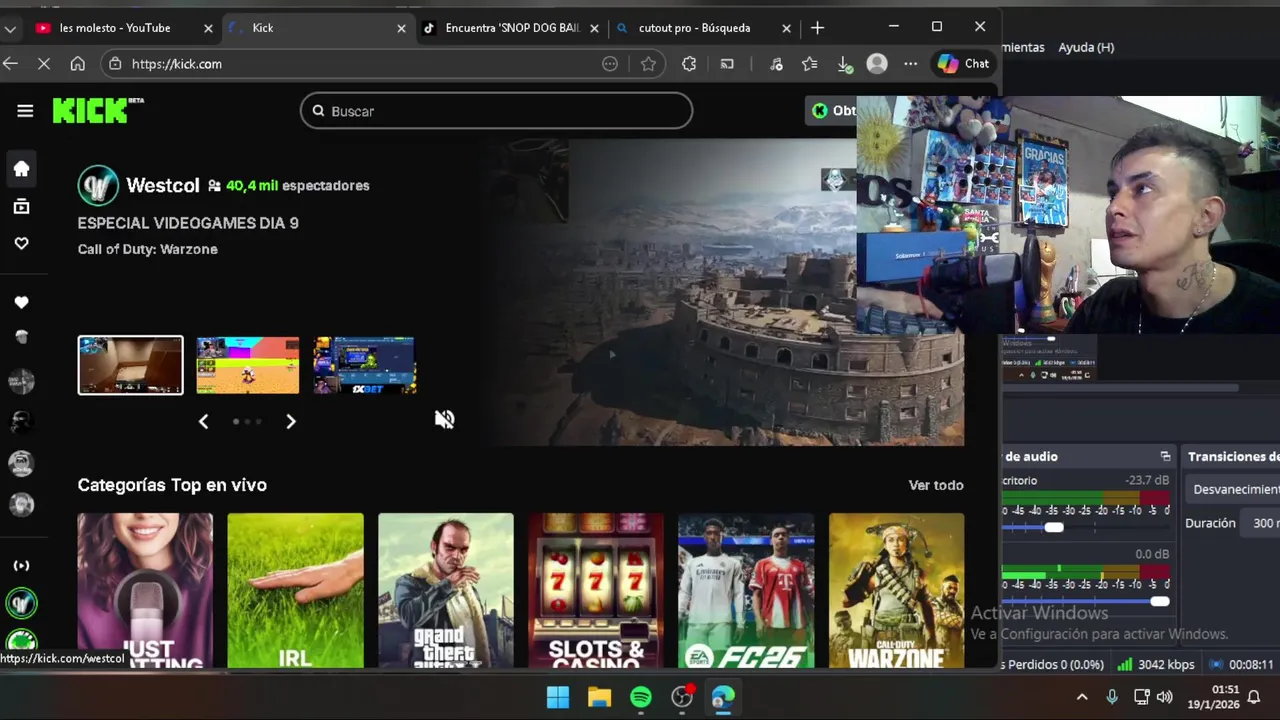This screenshot has width=1280, height=720.
Task: Open browser downloads
Action: click(845, 64)
